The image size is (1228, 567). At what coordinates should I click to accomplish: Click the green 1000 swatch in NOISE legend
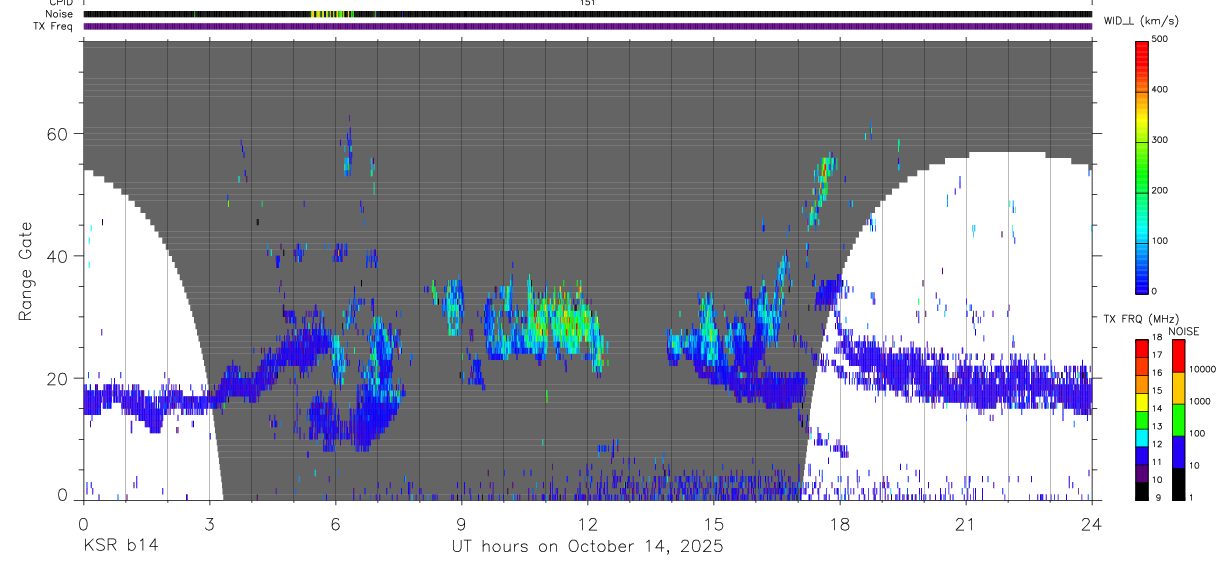[x=1178, y=419]
